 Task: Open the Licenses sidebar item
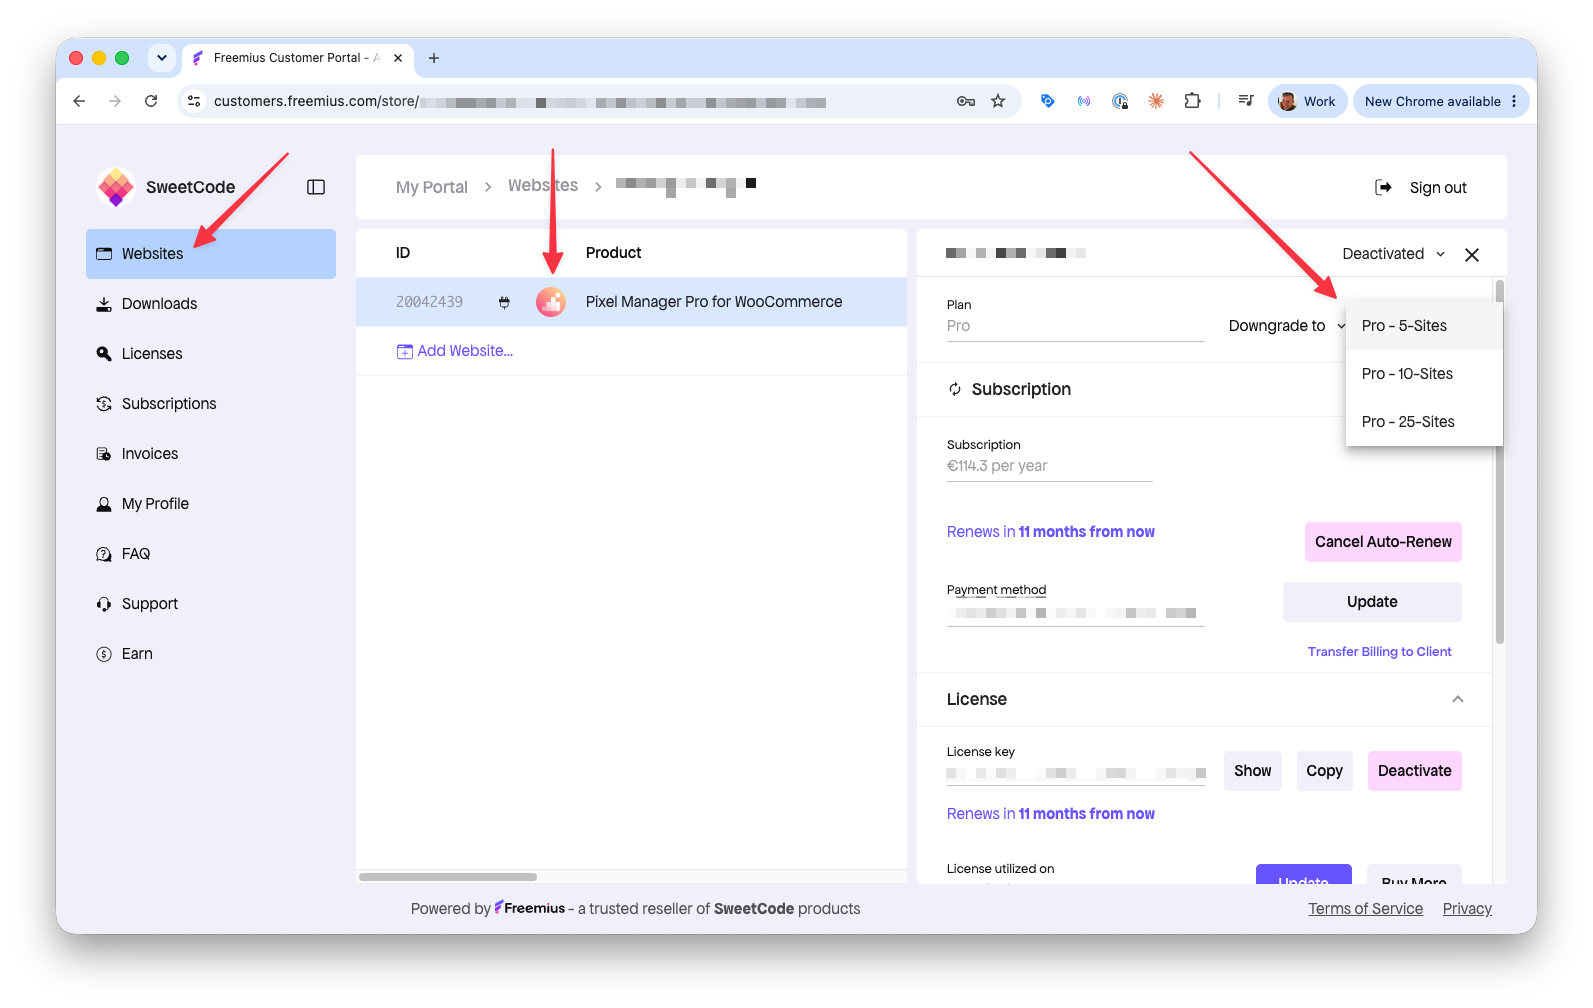[x=211, y=354]
